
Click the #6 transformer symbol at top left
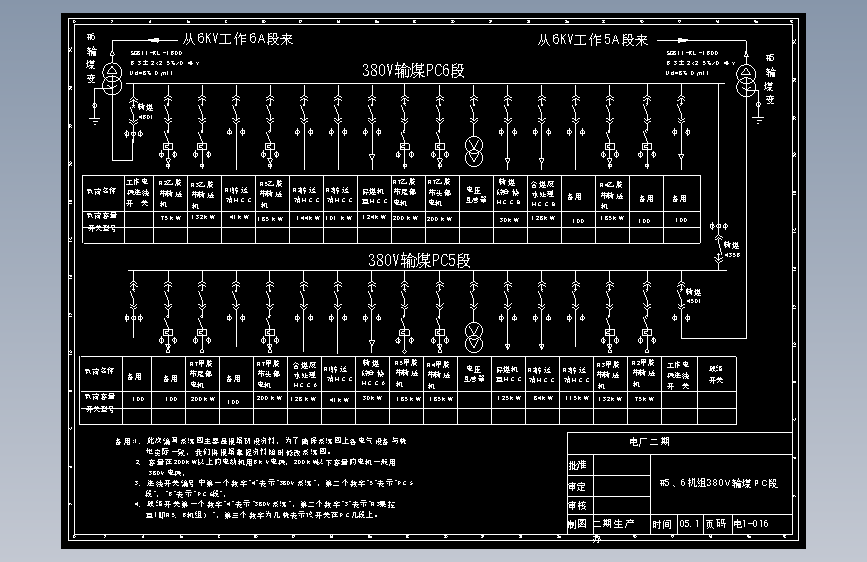coord(112,79)
